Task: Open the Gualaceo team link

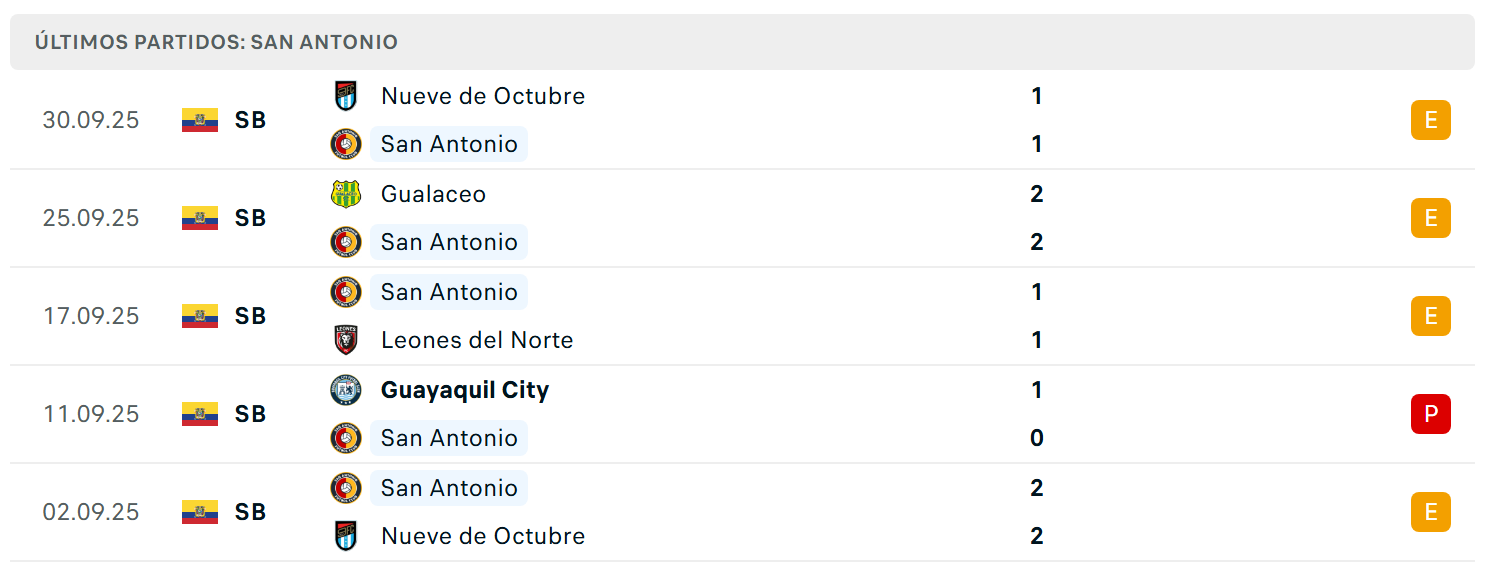Action: 433,194
